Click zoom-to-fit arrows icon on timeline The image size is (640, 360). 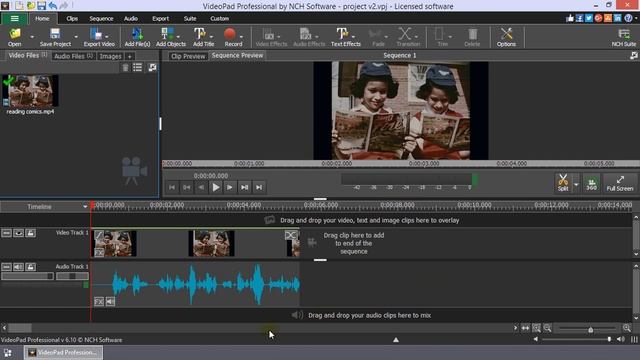(x=525, y=328)
